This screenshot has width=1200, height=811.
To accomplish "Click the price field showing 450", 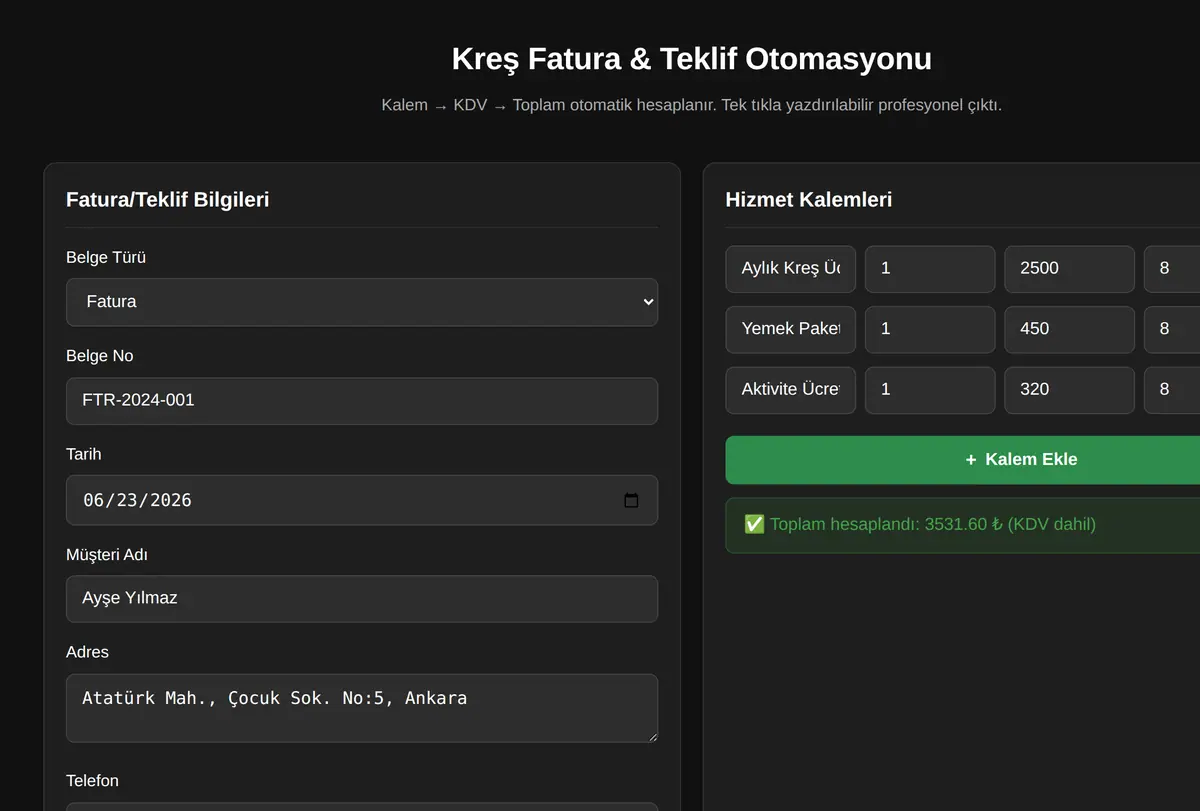I will coord(1070,330).
